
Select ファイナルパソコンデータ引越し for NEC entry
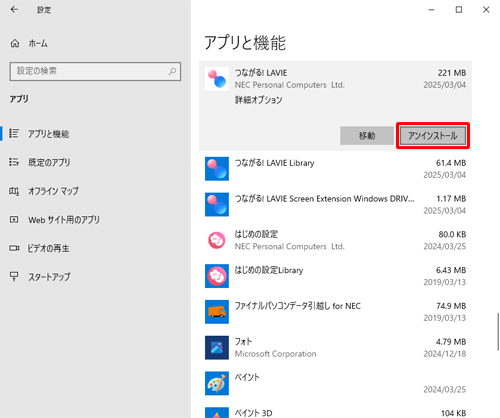point(335,312)
